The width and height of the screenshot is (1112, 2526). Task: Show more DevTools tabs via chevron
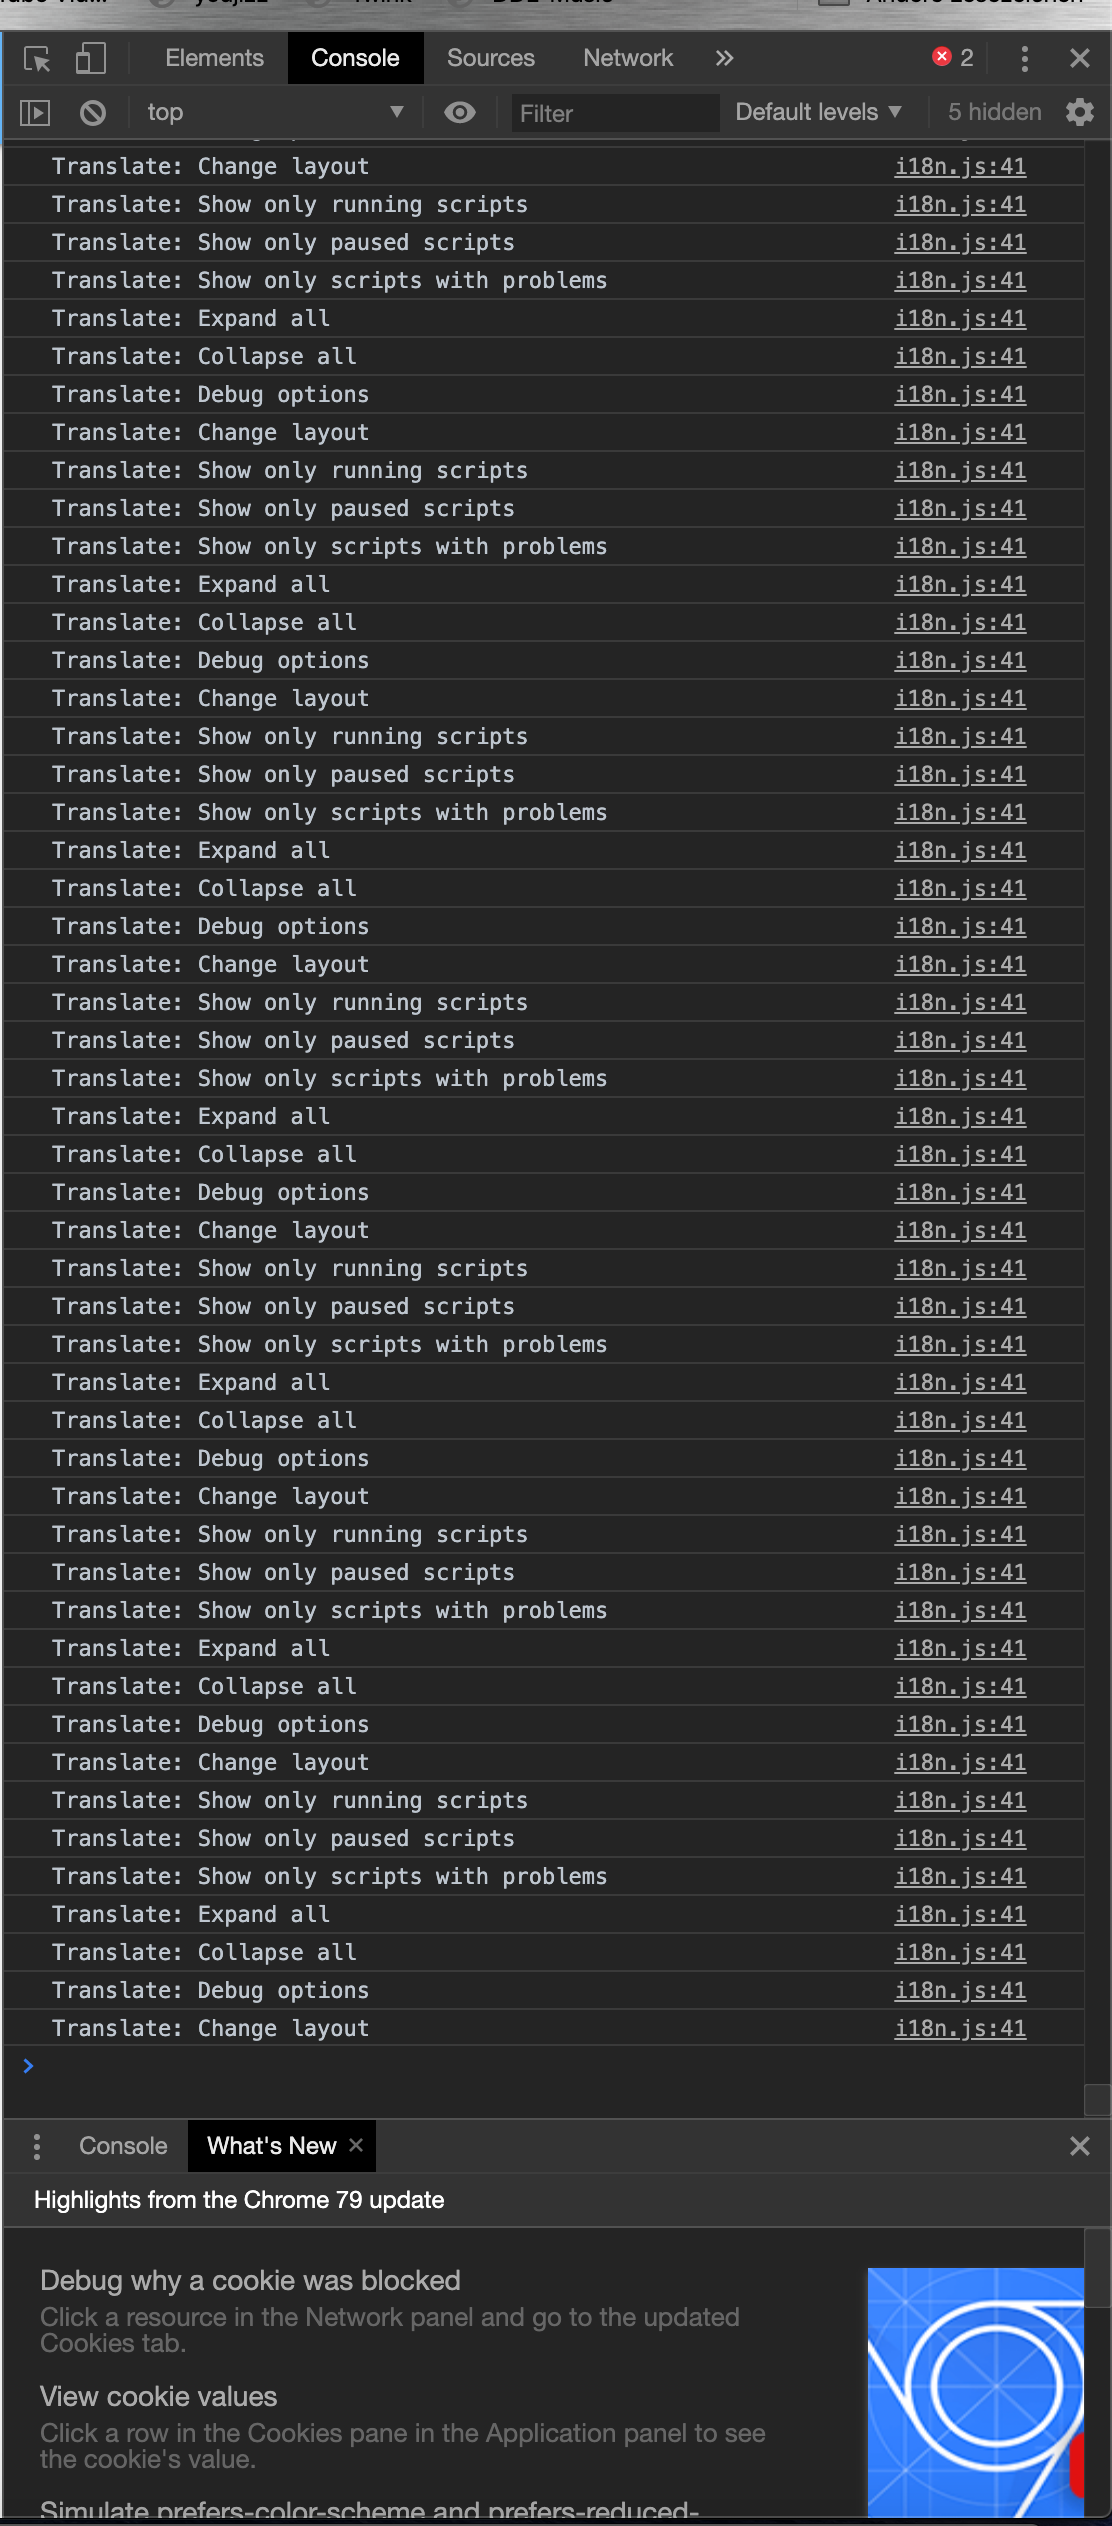click(x=725, y=59)
